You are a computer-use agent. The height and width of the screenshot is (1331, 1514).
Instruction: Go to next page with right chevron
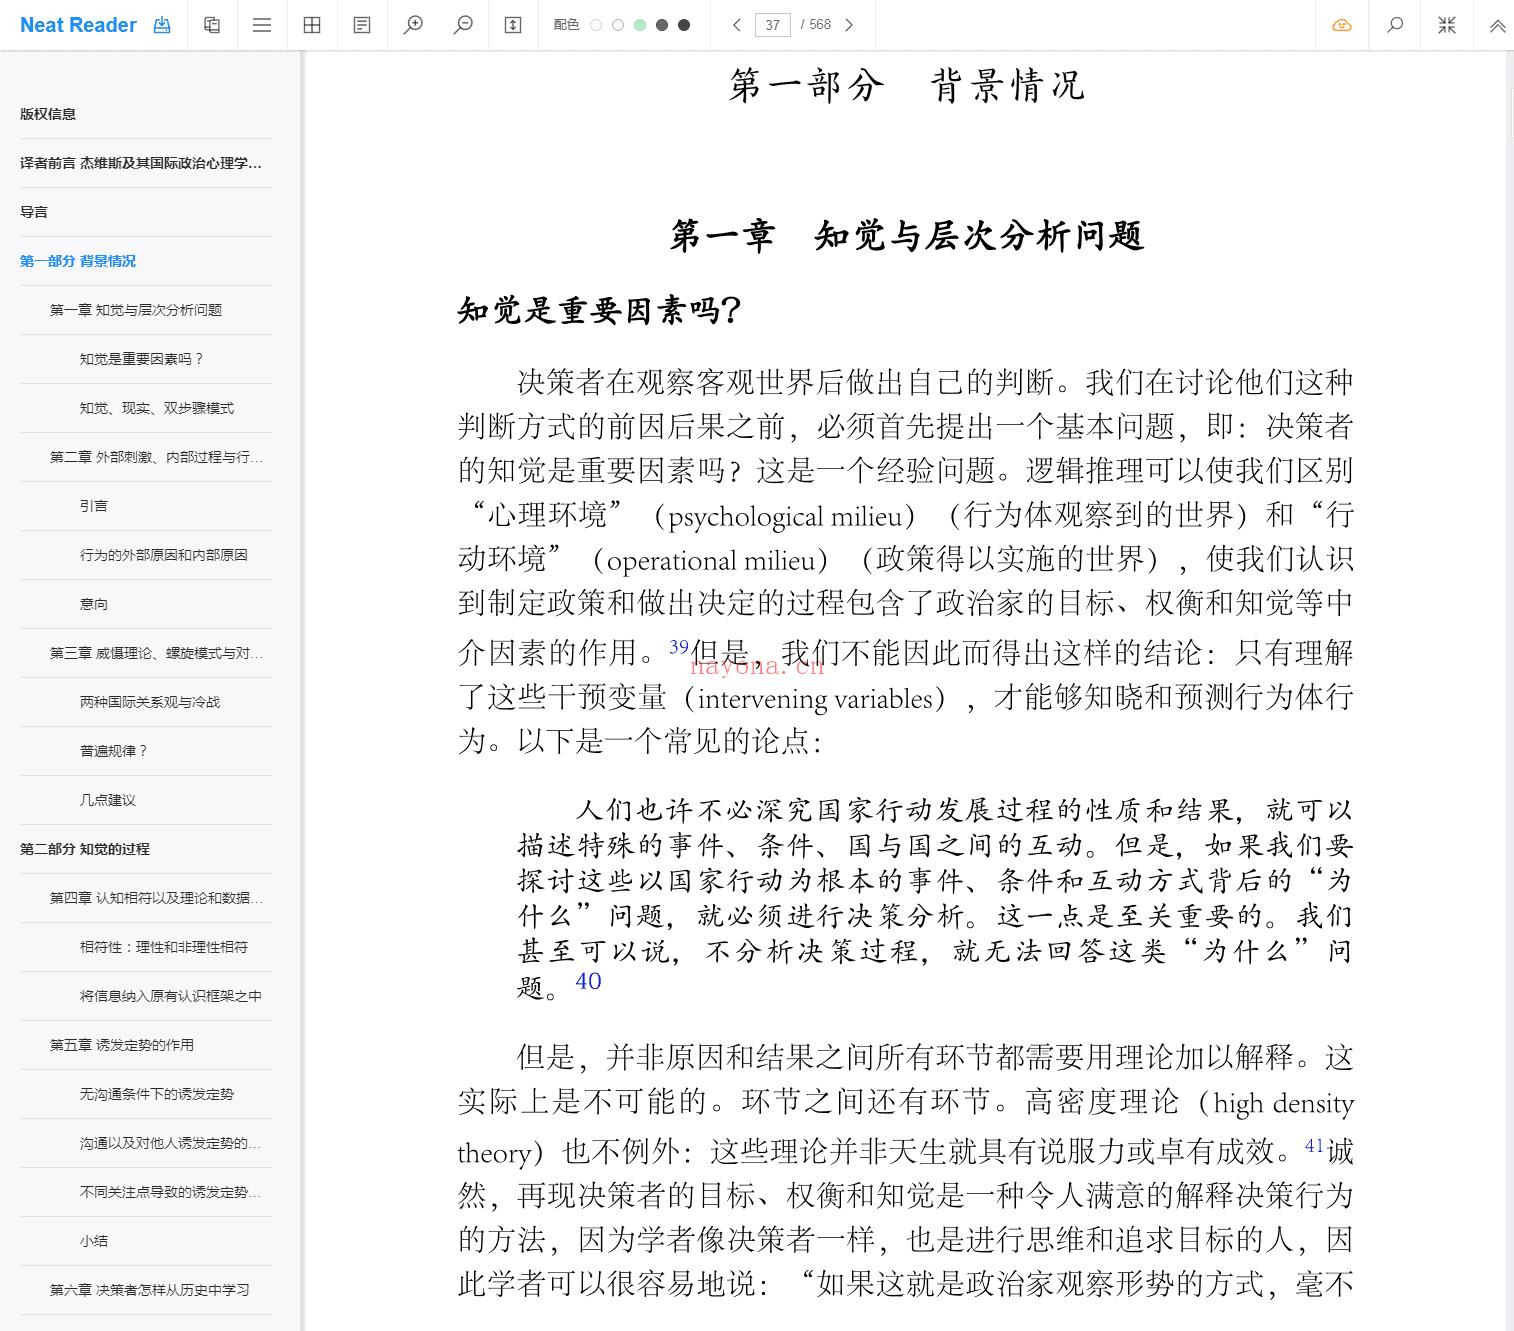[849, 25]
